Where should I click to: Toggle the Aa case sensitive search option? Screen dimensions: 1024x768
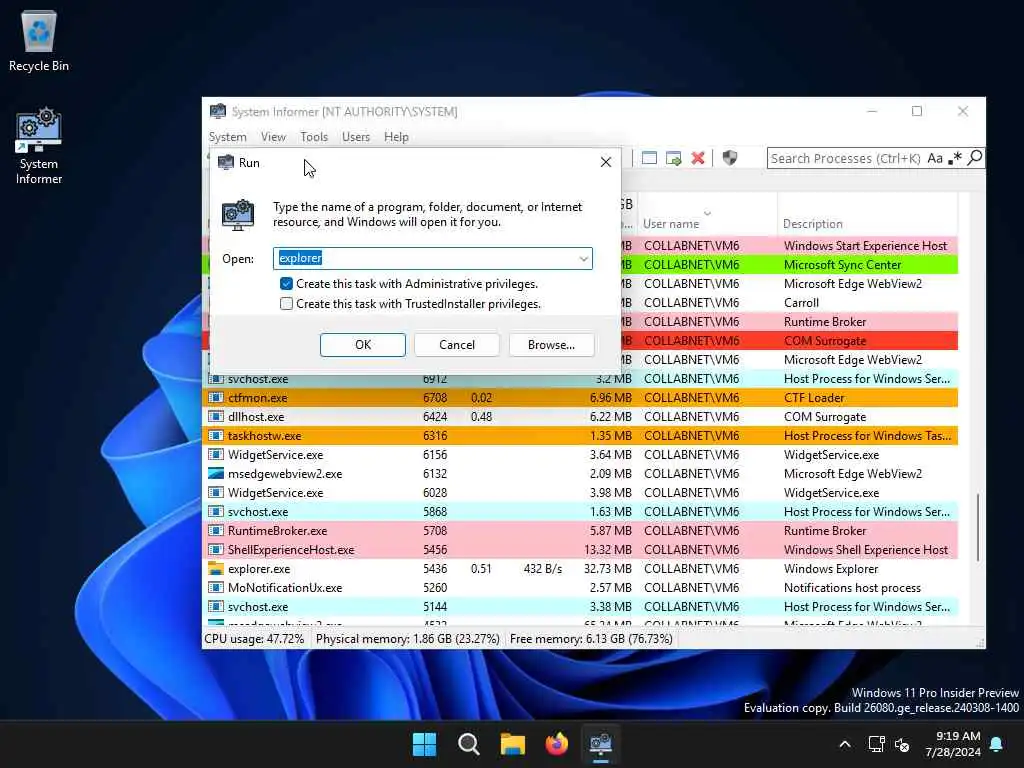click(x=935, y=158)
